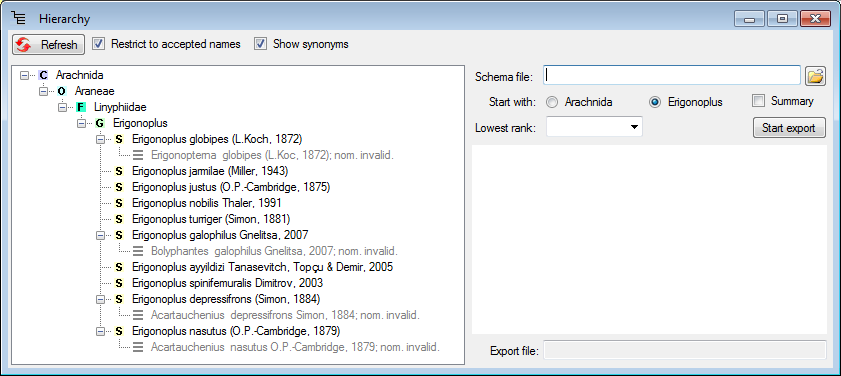
Task: Open schema file browse folder icon
Action: (815, 76)
